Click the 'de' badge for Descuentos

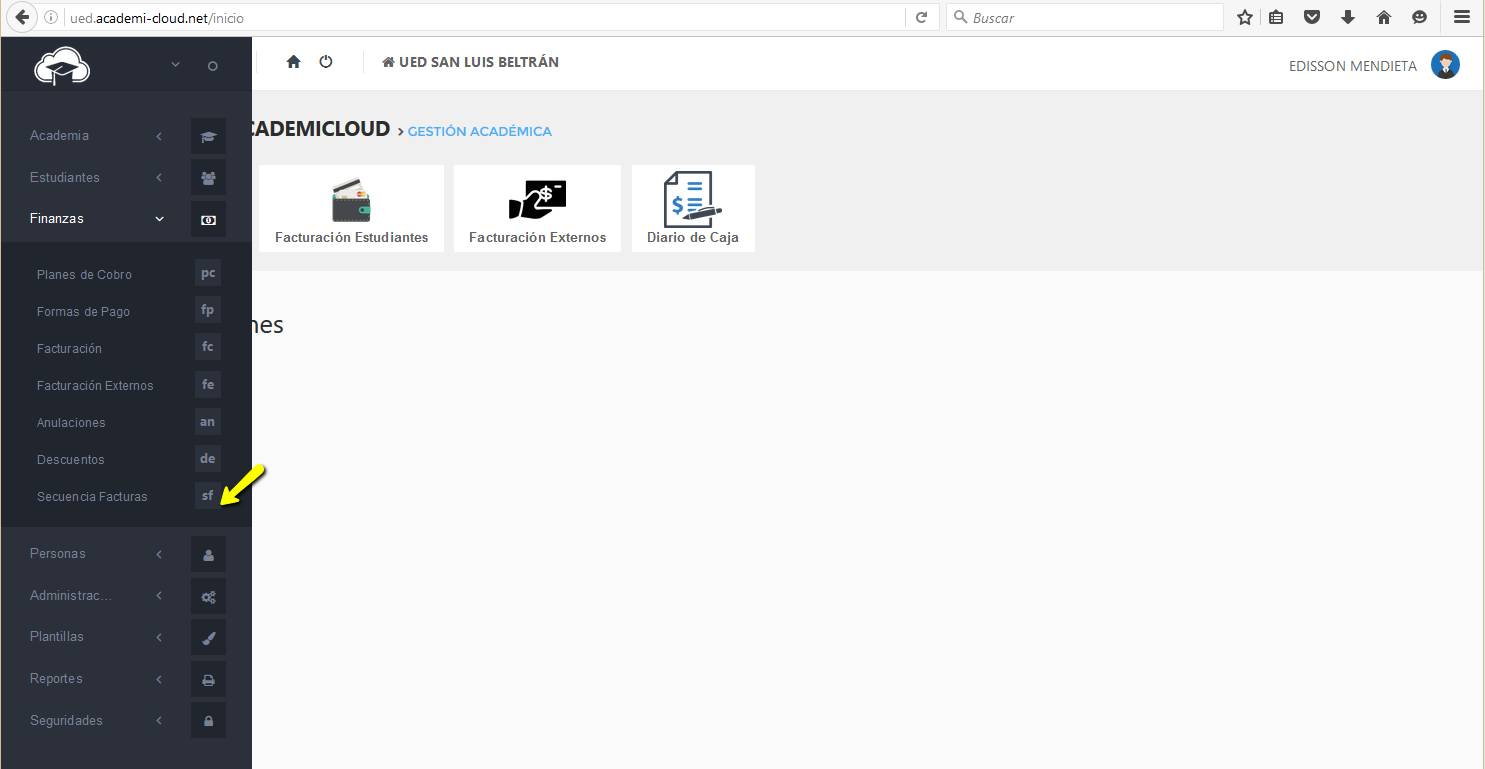208,458
